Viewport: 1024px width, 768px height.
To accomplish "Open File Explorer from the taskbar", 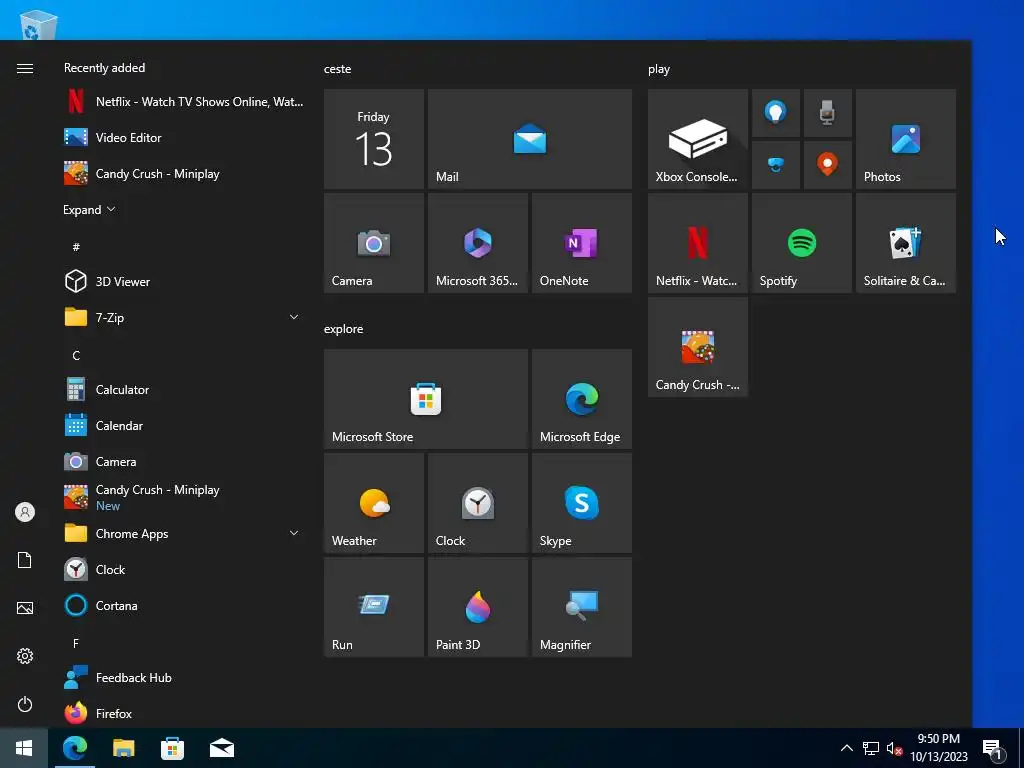I will (123, 748).
